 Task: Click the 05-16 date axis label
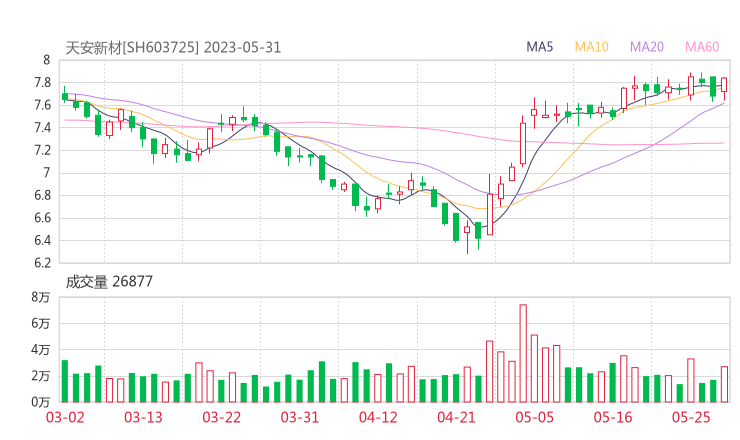pos(613,417)
